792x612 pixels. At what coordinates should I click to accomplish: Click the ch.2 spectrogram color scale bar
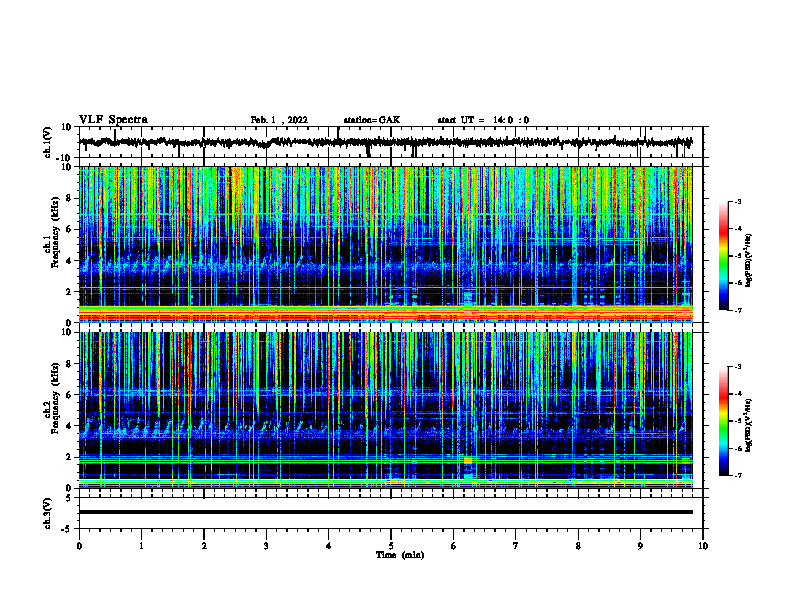pos(723,421)
